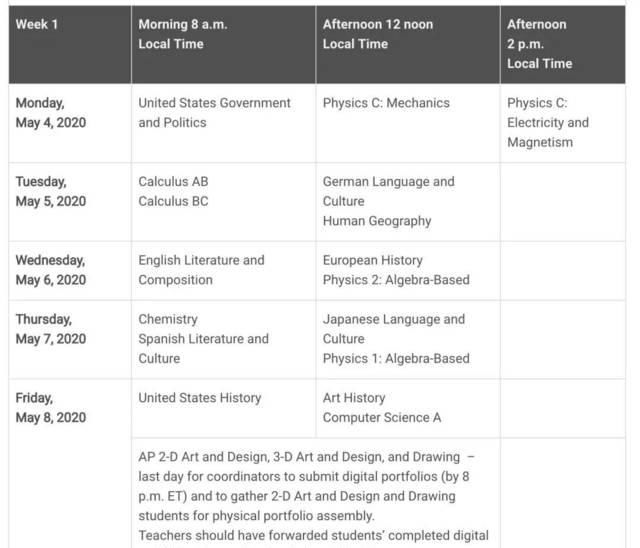The width and height of the screenshot is (640, 548).
Task: Click the "Human Geography" exam entry
Action: coord(377,221)
